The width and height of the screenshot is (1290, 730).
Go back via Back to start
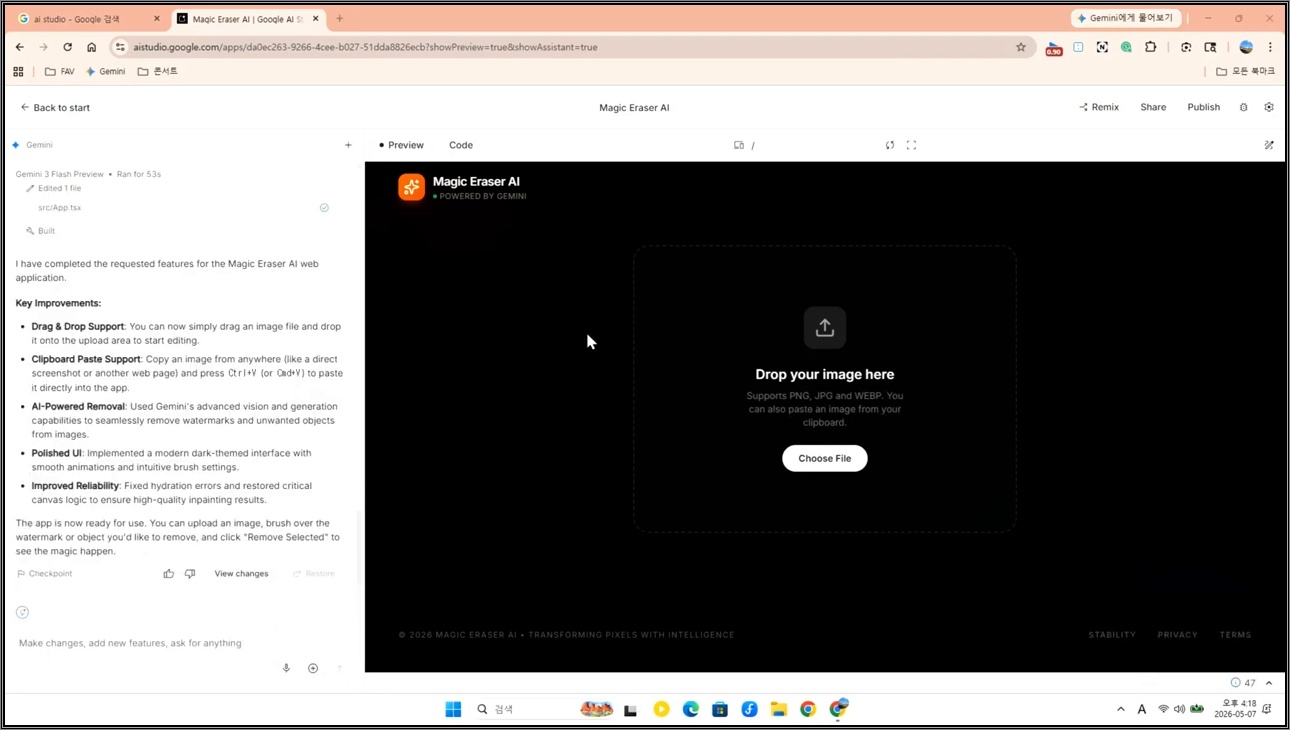click(55, 107)
